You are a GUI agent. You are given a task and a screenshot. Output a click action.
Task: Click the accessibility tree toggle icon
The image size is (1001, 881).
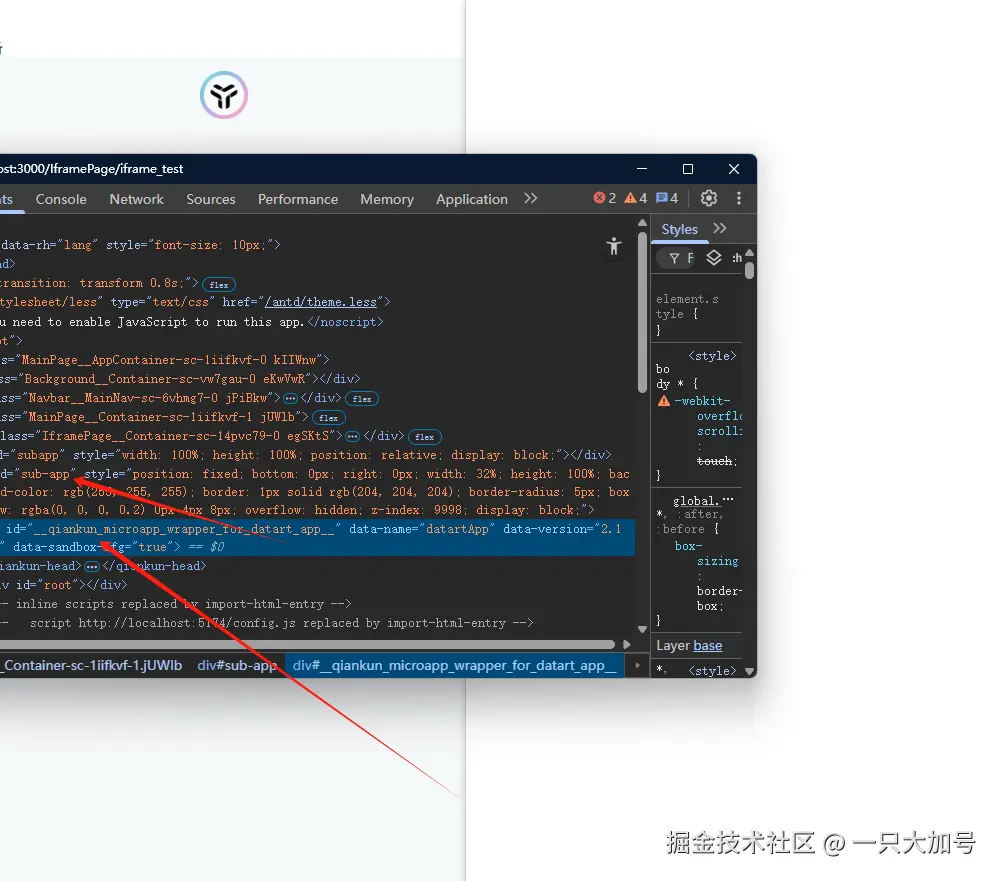click(613, 246)
